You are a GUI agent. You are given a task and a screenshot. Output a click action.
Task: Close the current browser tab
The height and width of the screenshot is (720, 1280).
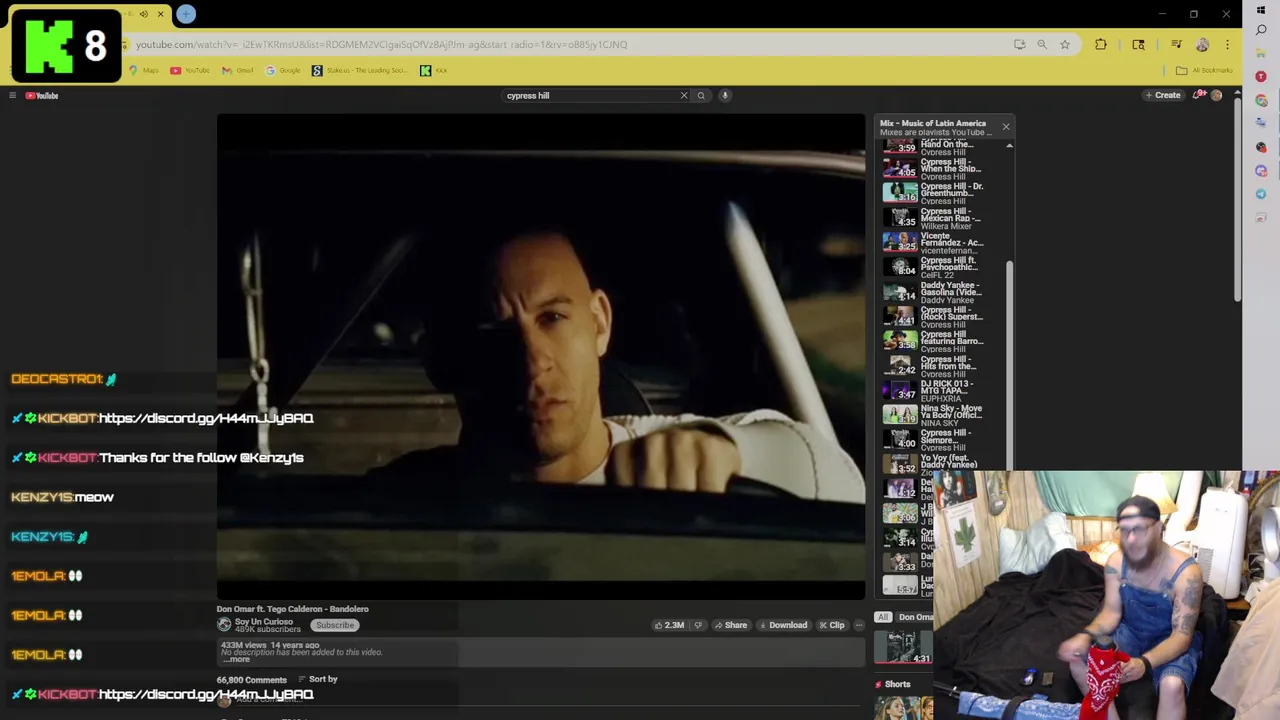pyautogui.click(x=160, y=14)
